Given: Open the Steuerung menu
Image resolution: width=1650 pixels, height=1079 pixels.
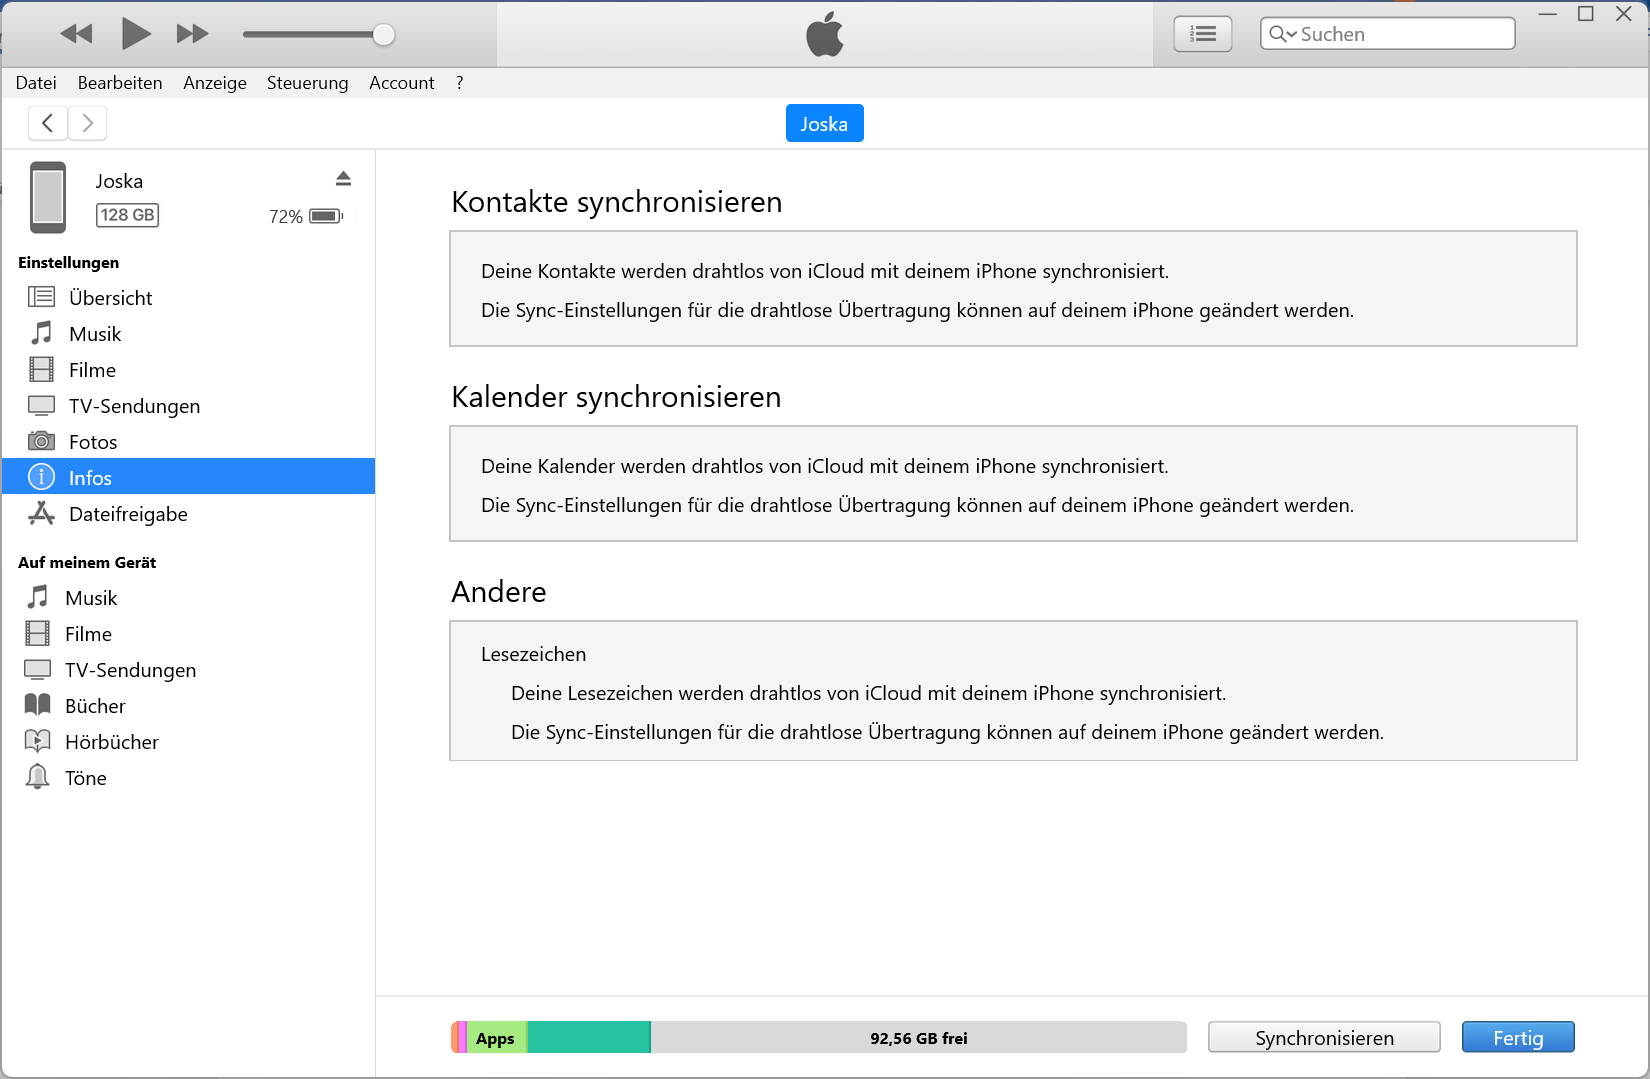Looking at the screenshot, I should click(x=307, y=83).
